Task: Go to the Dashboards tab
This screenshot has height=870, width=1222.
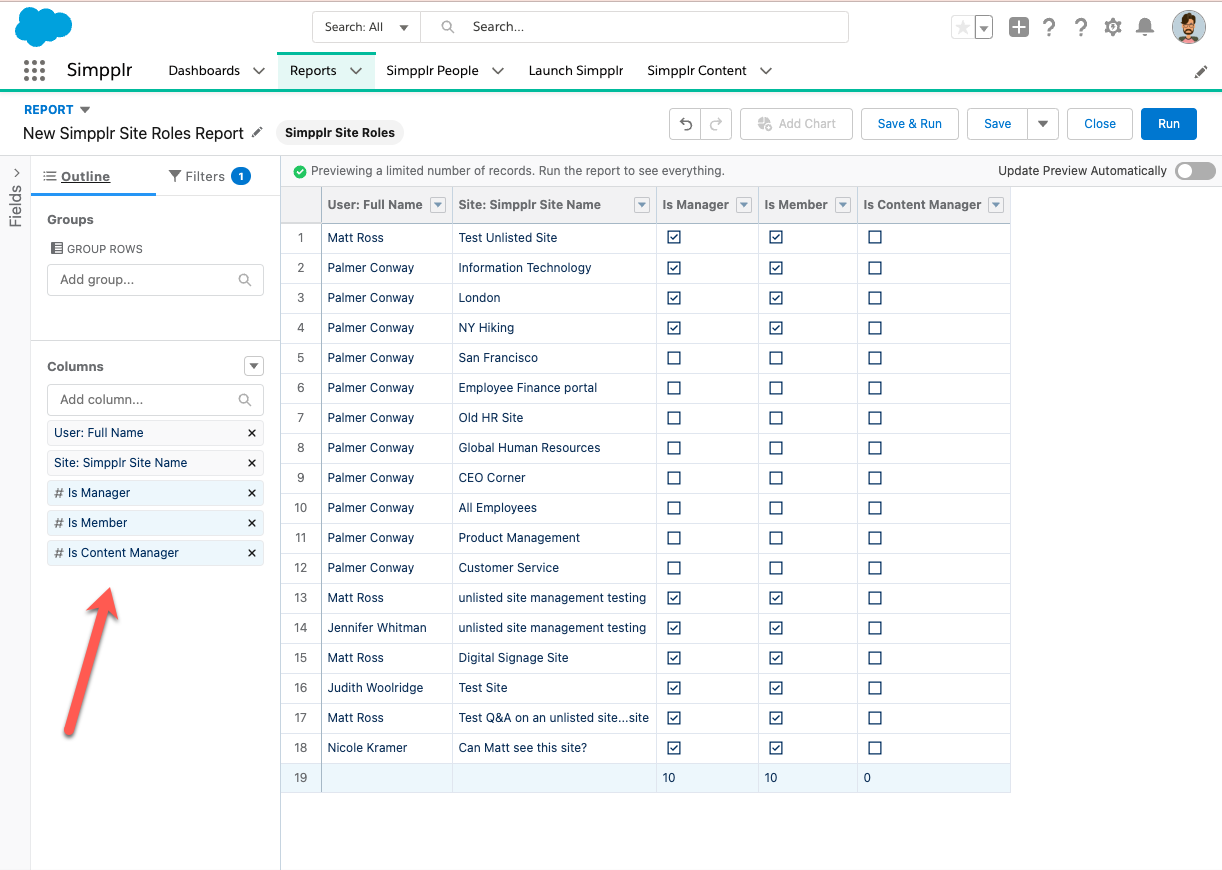Action: (x=204, y=71)
